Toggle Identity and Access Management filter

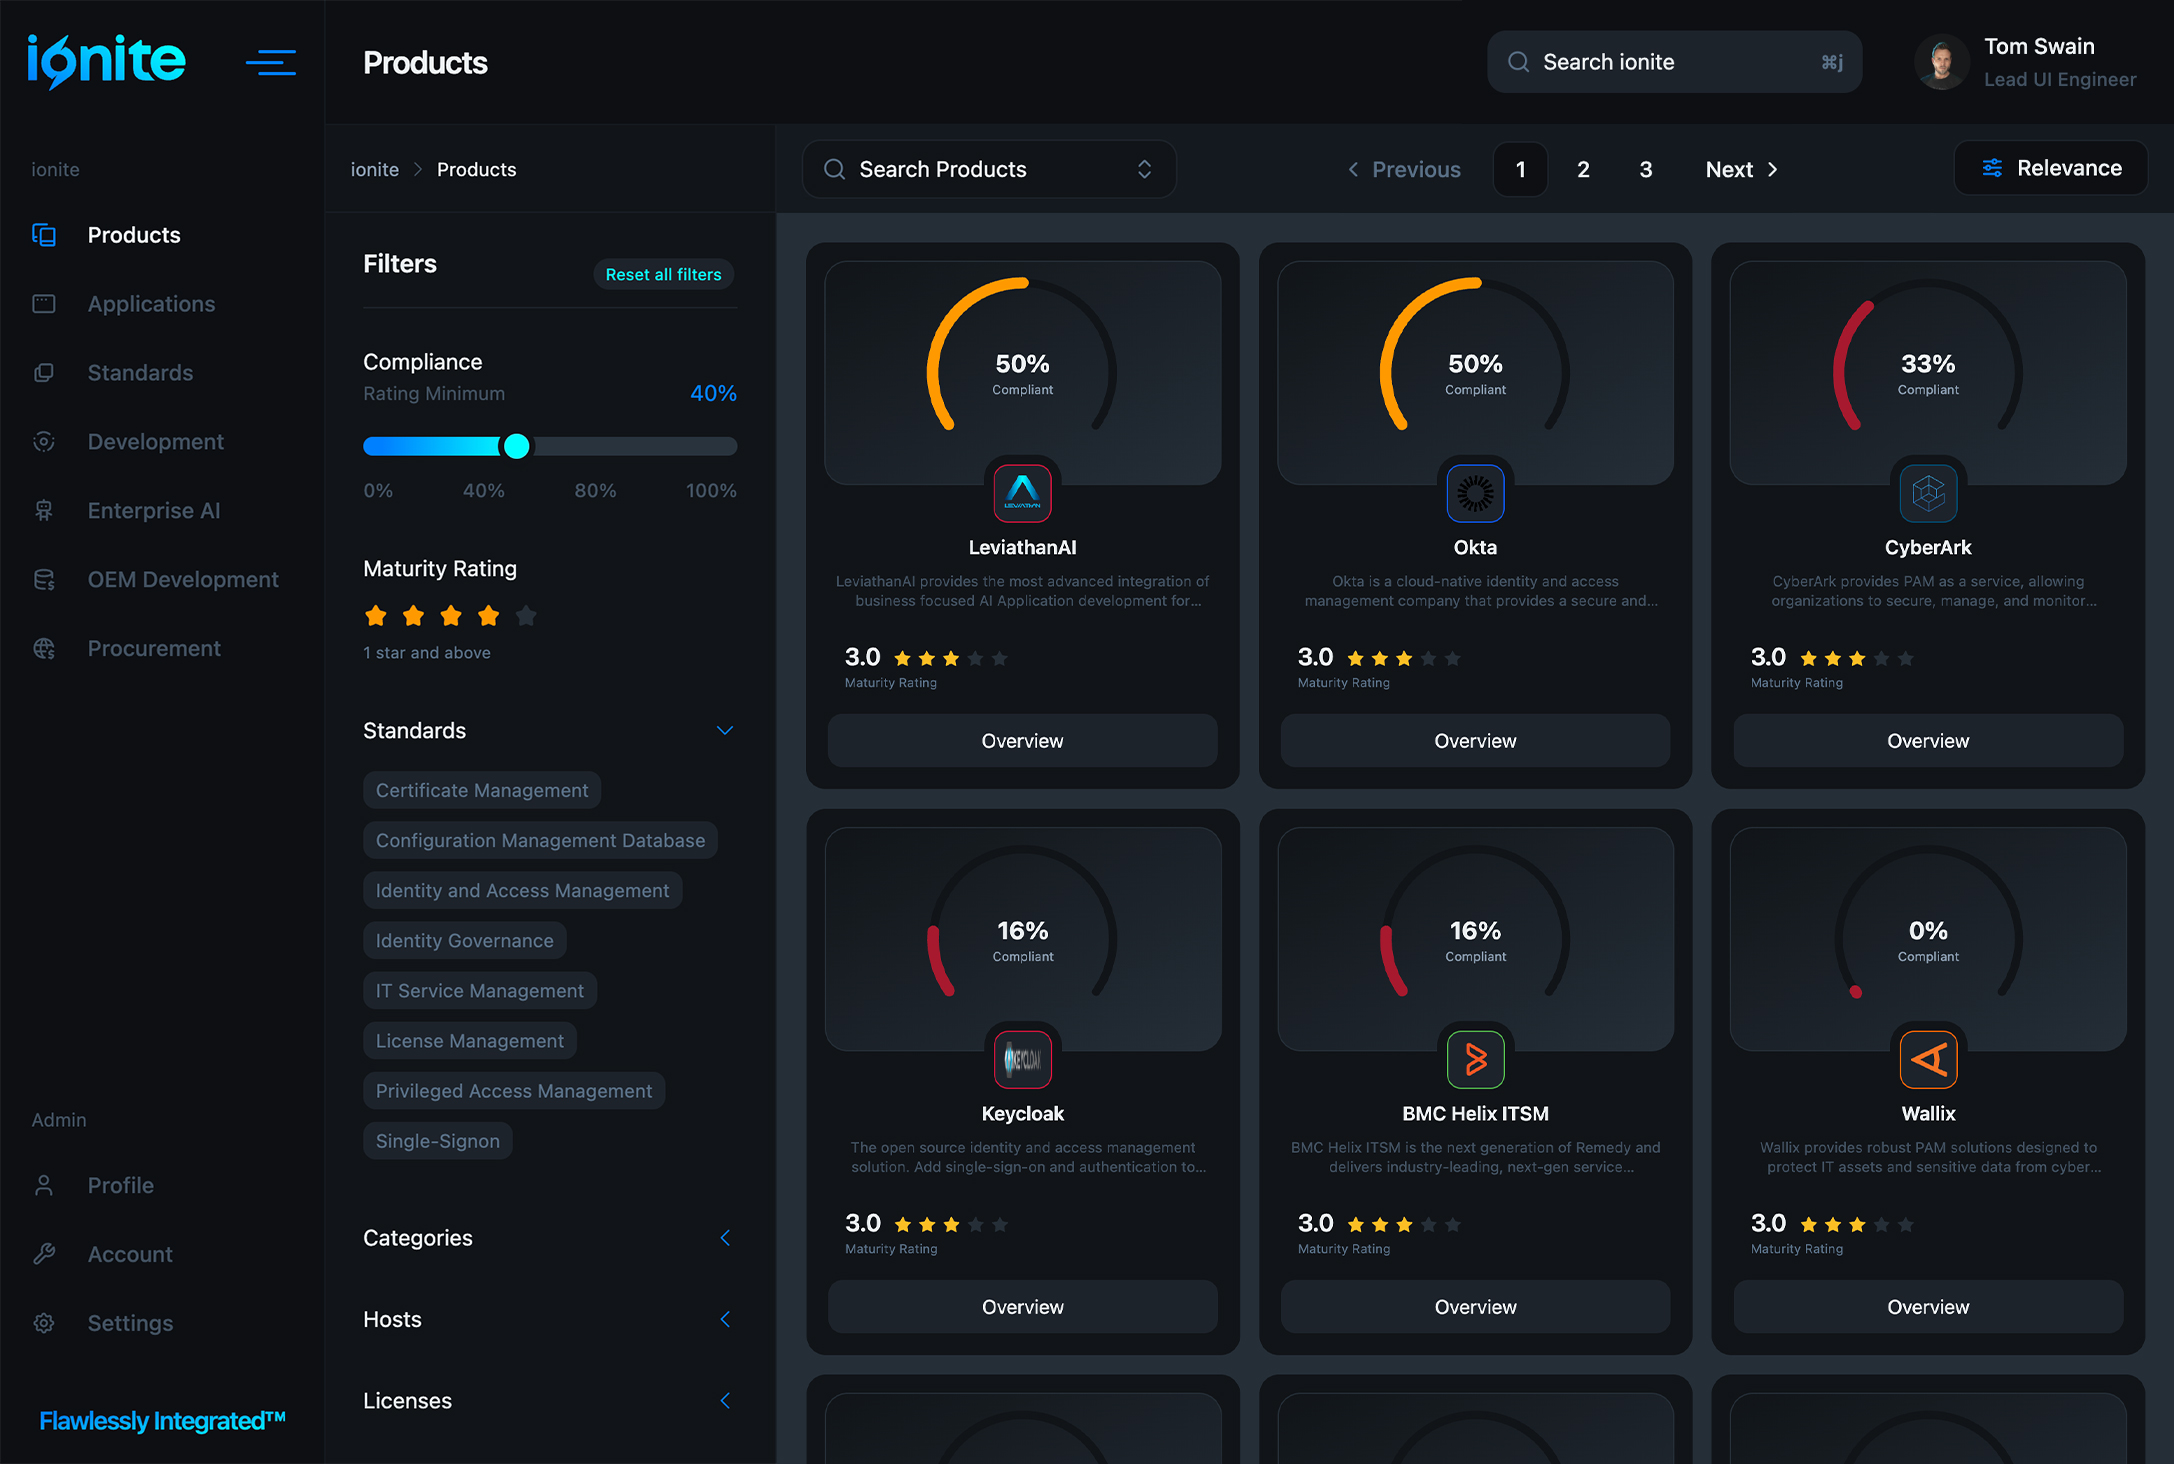[x=522, y=890]
